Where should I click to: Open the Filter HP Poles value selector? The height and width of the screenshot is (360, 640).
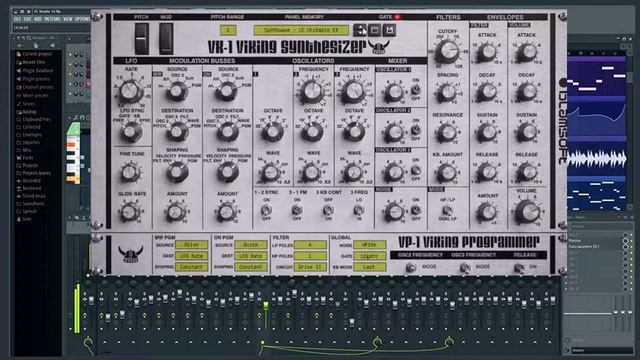point(310,256)
